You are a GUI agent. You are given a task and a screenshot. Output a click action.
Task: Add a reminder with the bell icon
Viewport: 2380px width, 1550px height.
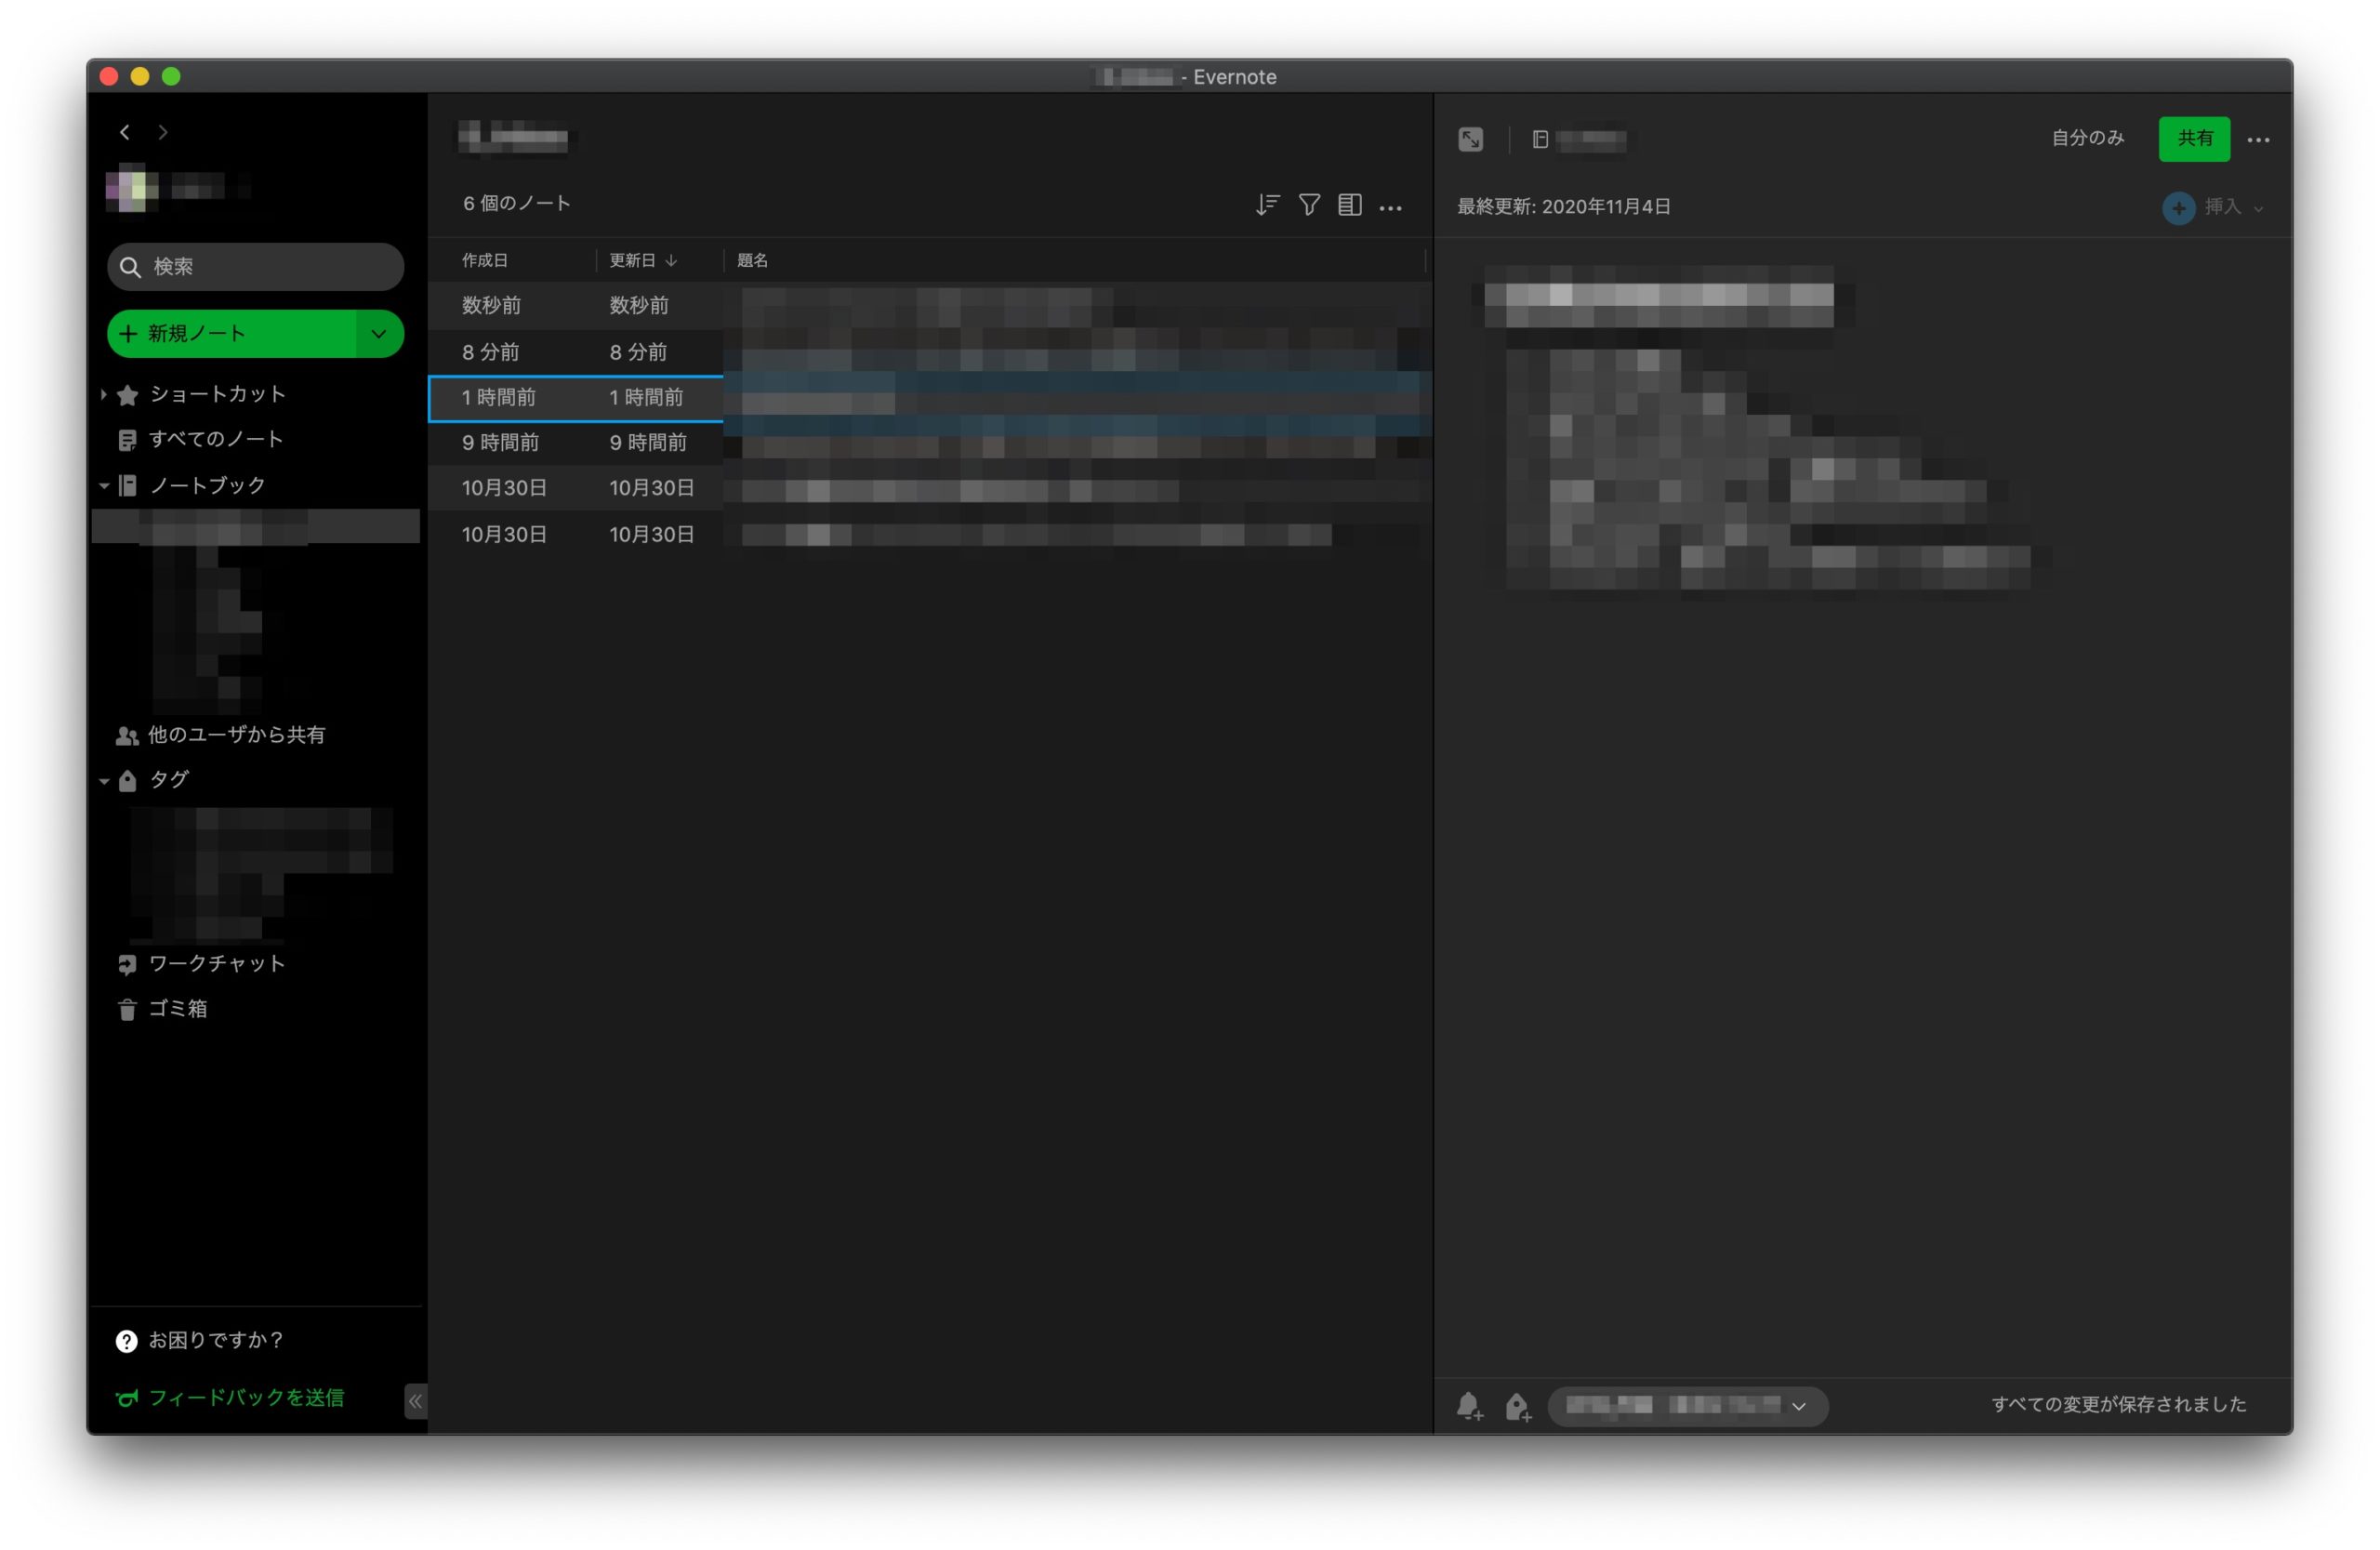click(1469, 1406)
